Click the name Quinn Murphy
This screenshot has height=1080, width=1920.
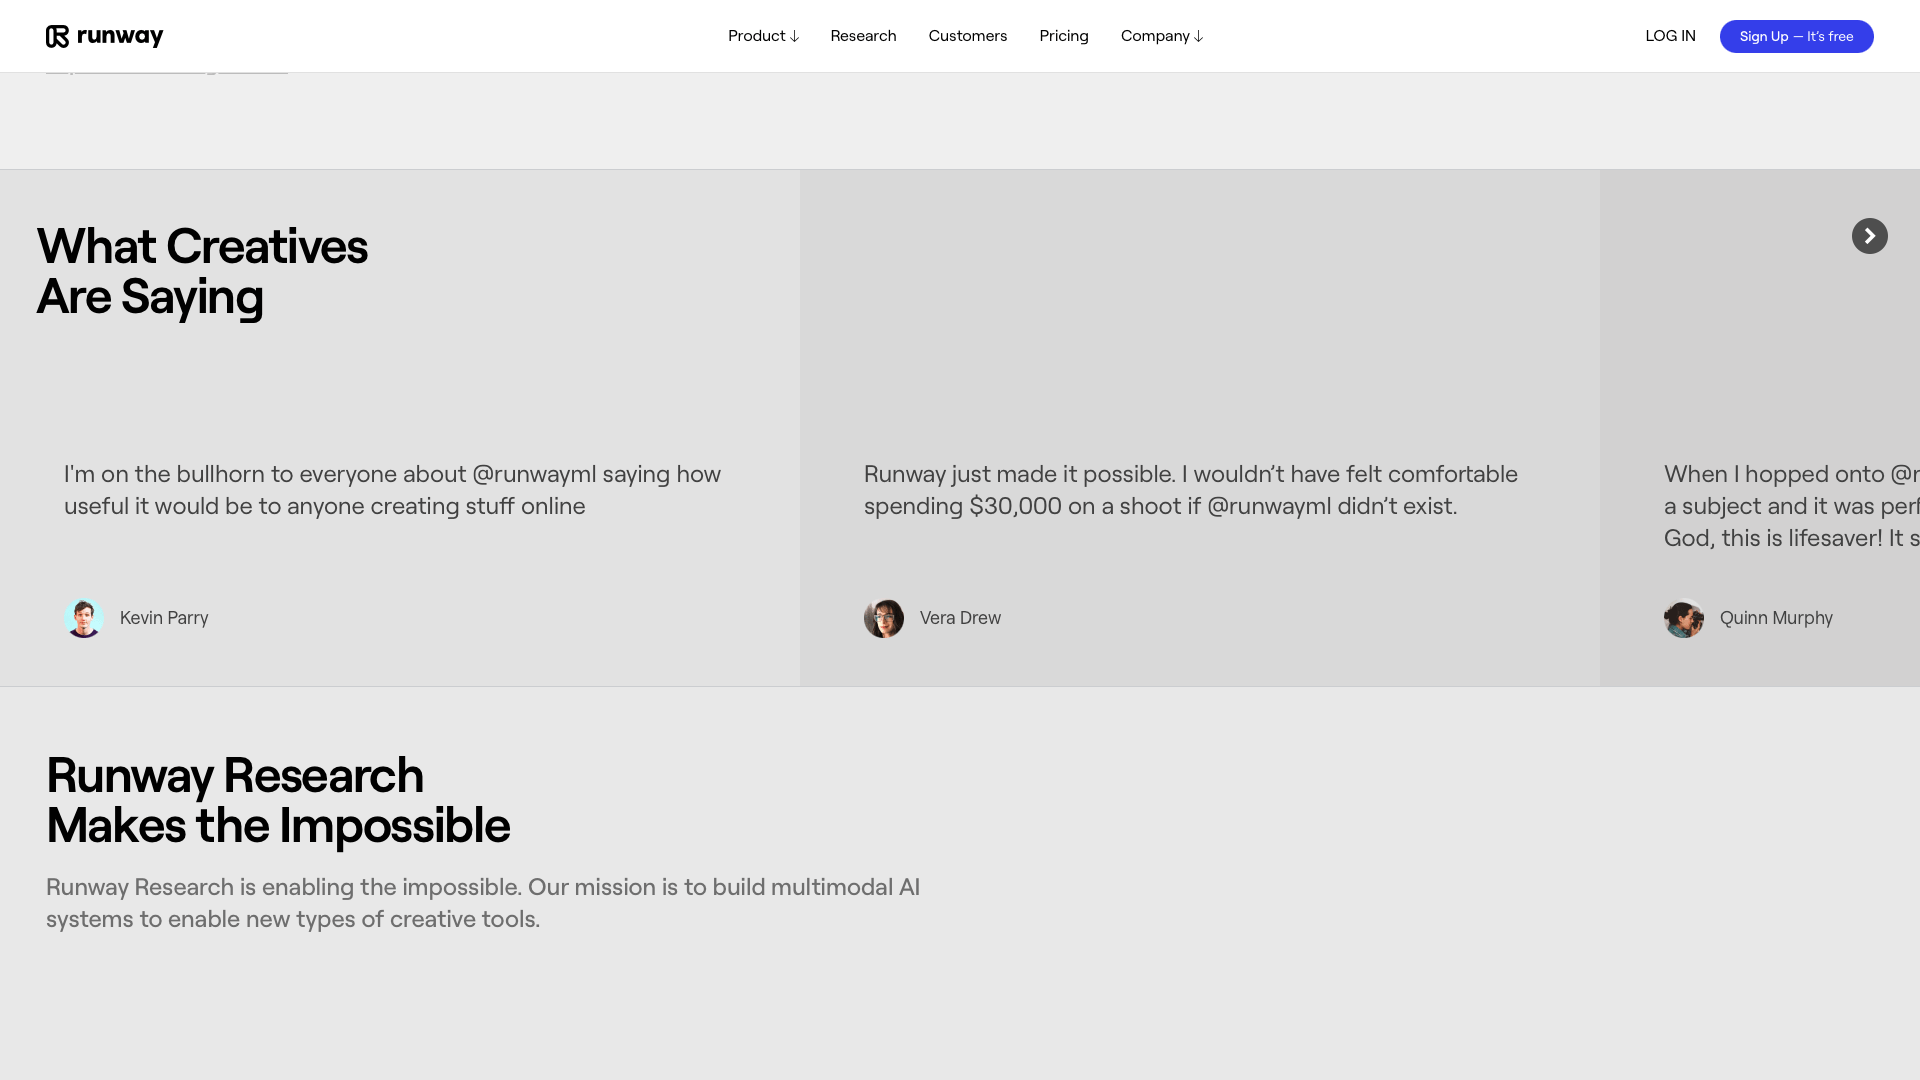[1776, 618]
